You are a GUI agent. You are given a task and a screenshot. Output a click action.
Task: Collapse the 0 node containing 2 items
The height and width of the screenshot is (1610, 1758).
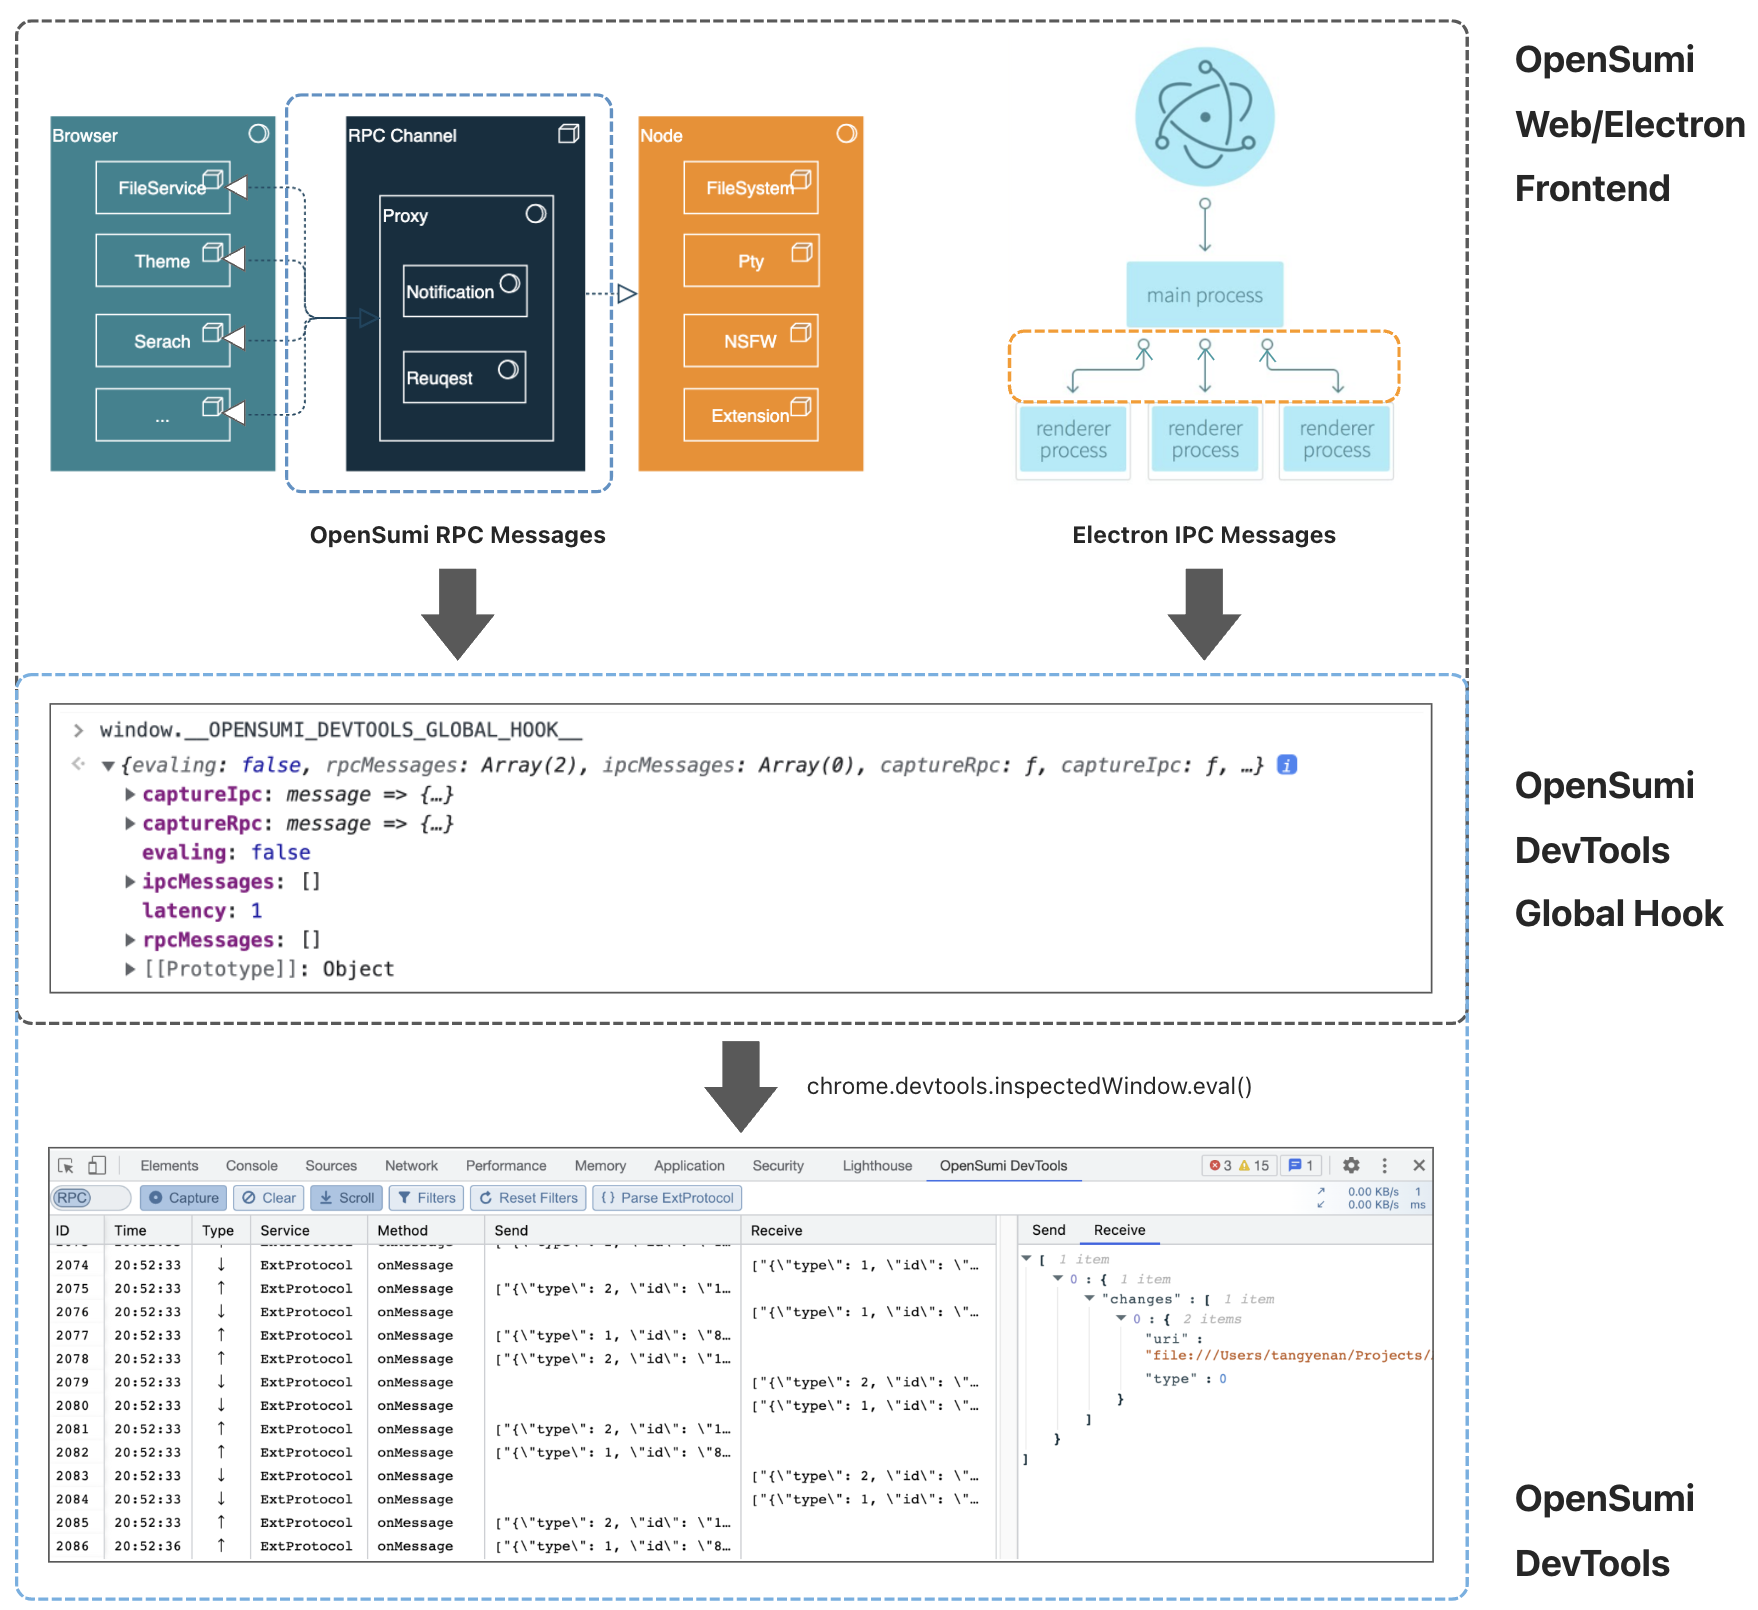(1122, 1318)
